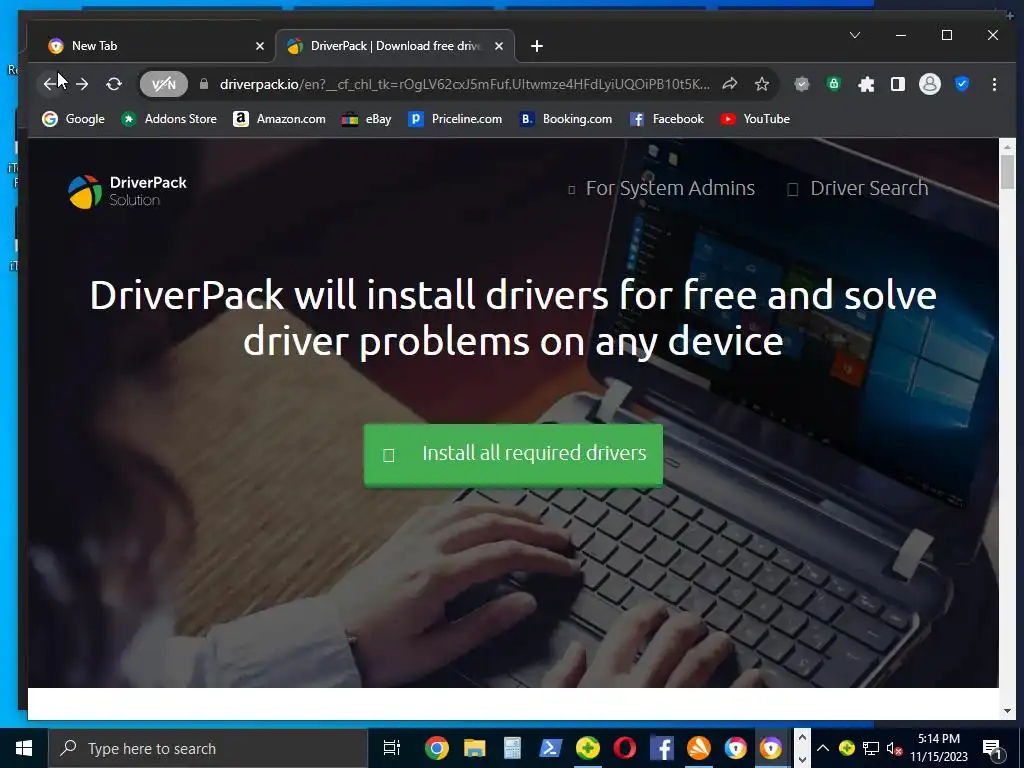Open a new tab with plus button
Viewport: 1024px width, 768px height.
pyautogui.click(x=537, y=46)
